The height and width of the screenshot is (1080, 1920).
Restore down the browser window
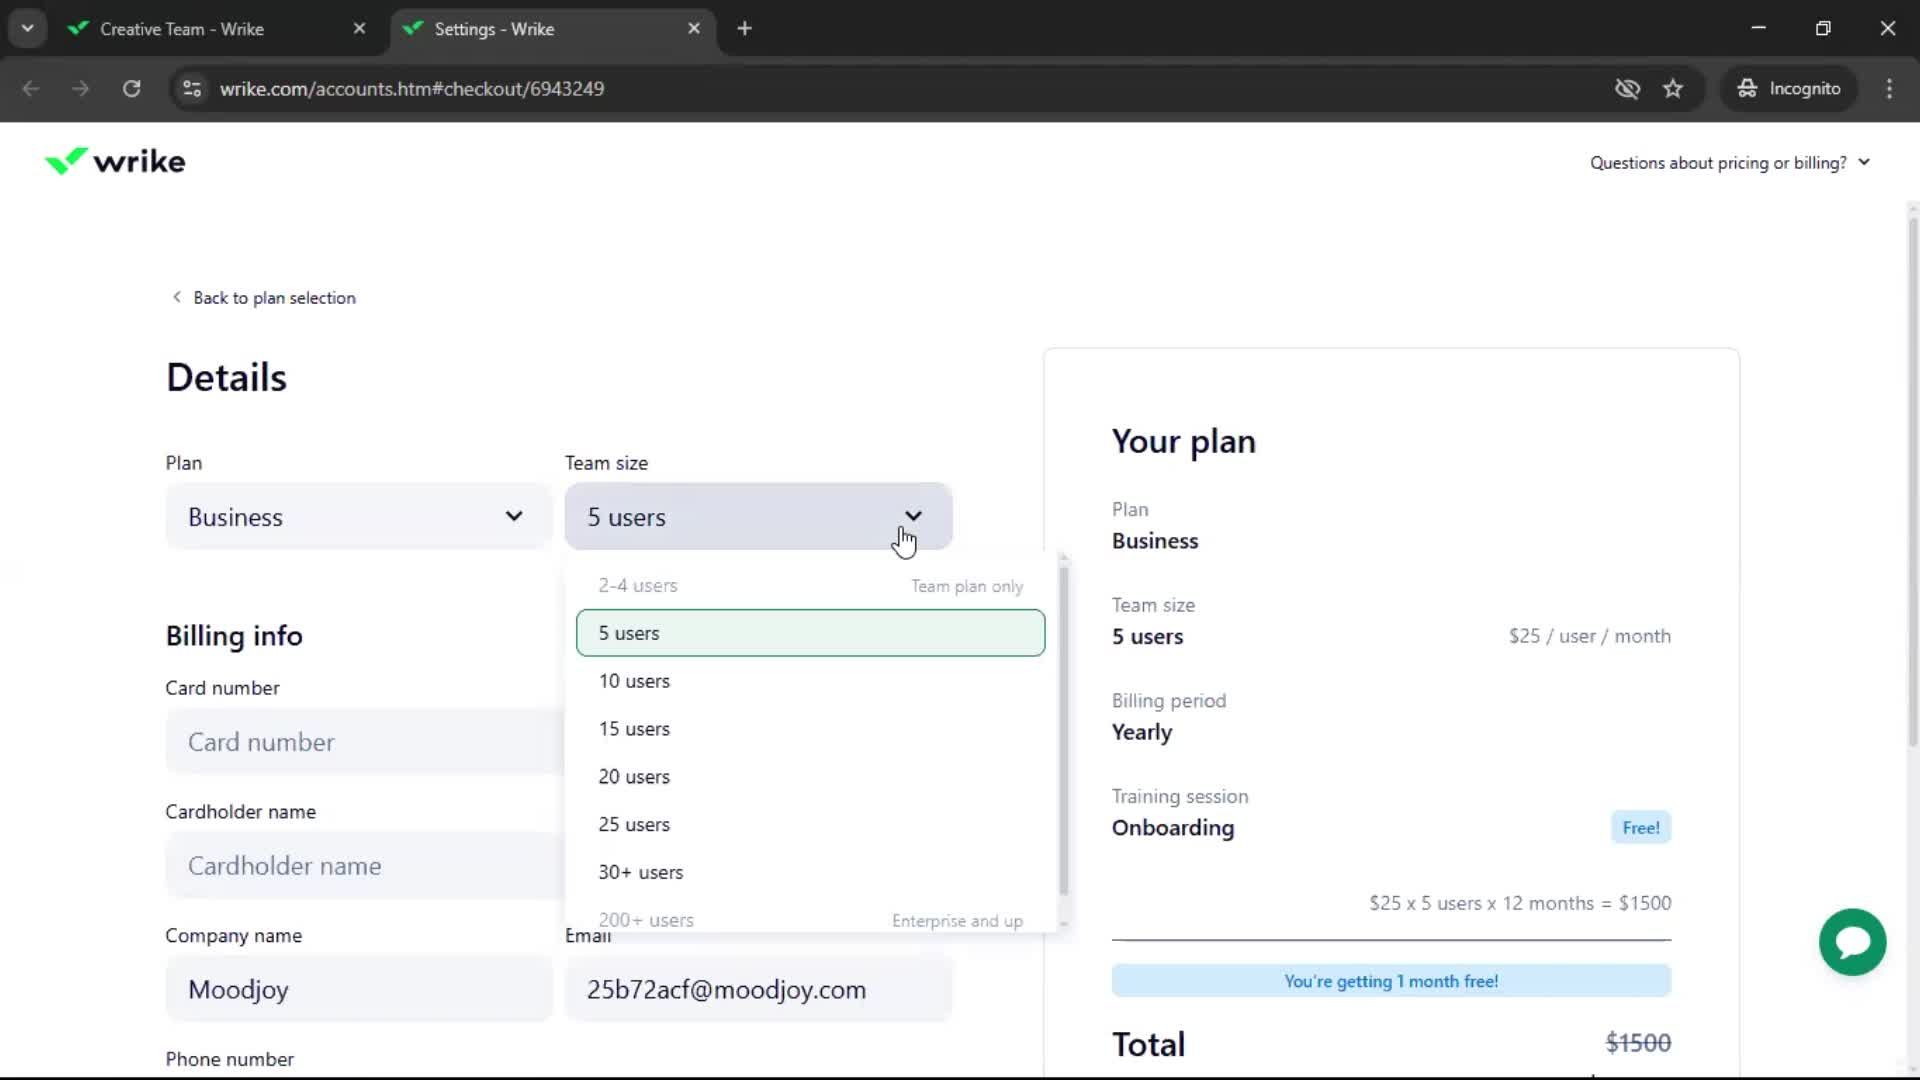[1823, 28]
